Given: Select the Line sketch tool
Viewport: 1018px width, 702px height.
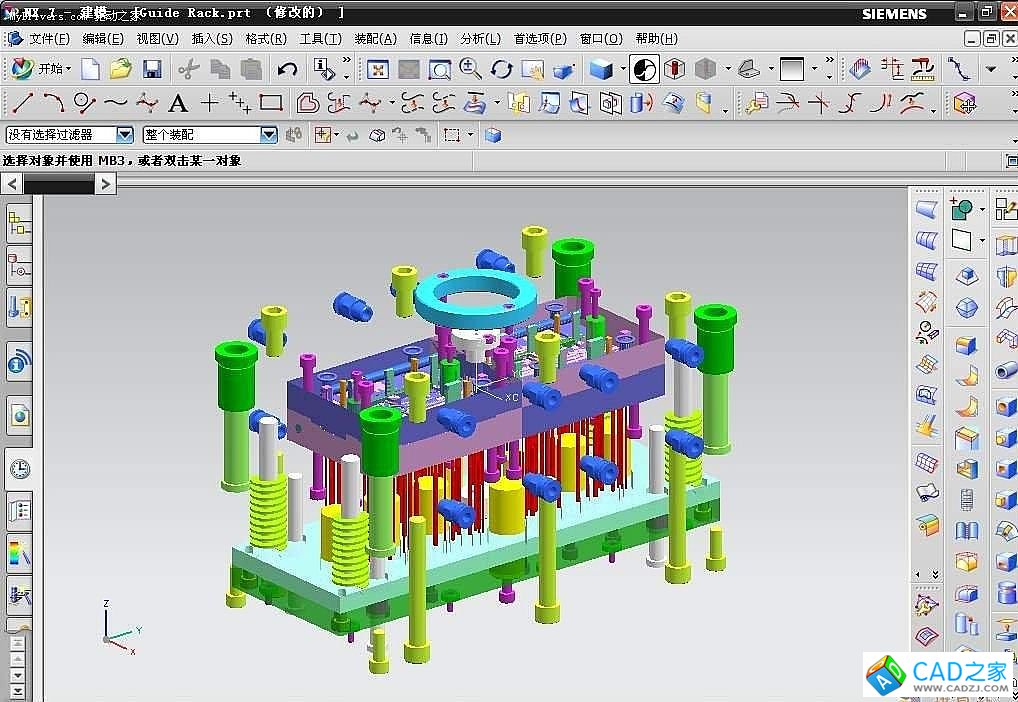Looking at the screenshot, I should [22, 102].
